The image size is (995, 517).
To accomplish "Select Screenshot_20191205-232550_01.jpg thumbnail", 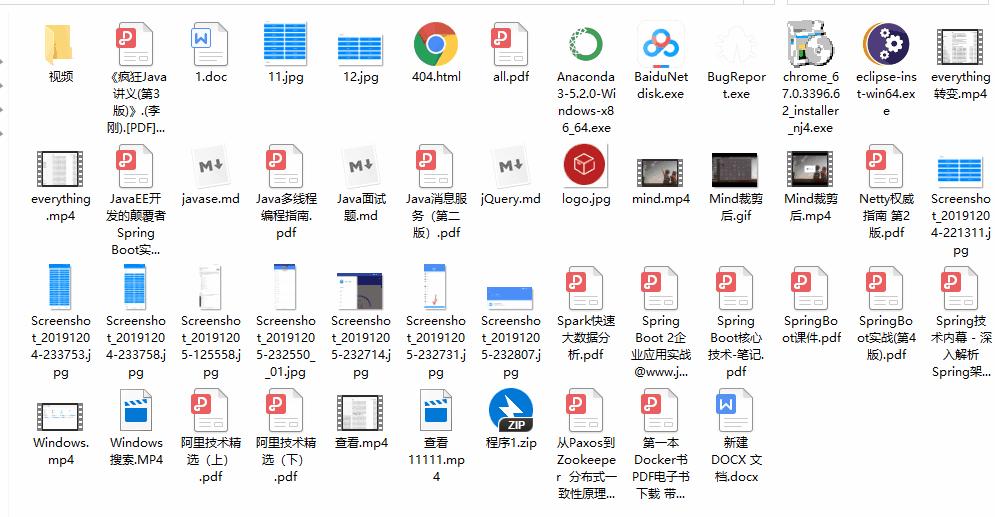I will pos(286,287).
